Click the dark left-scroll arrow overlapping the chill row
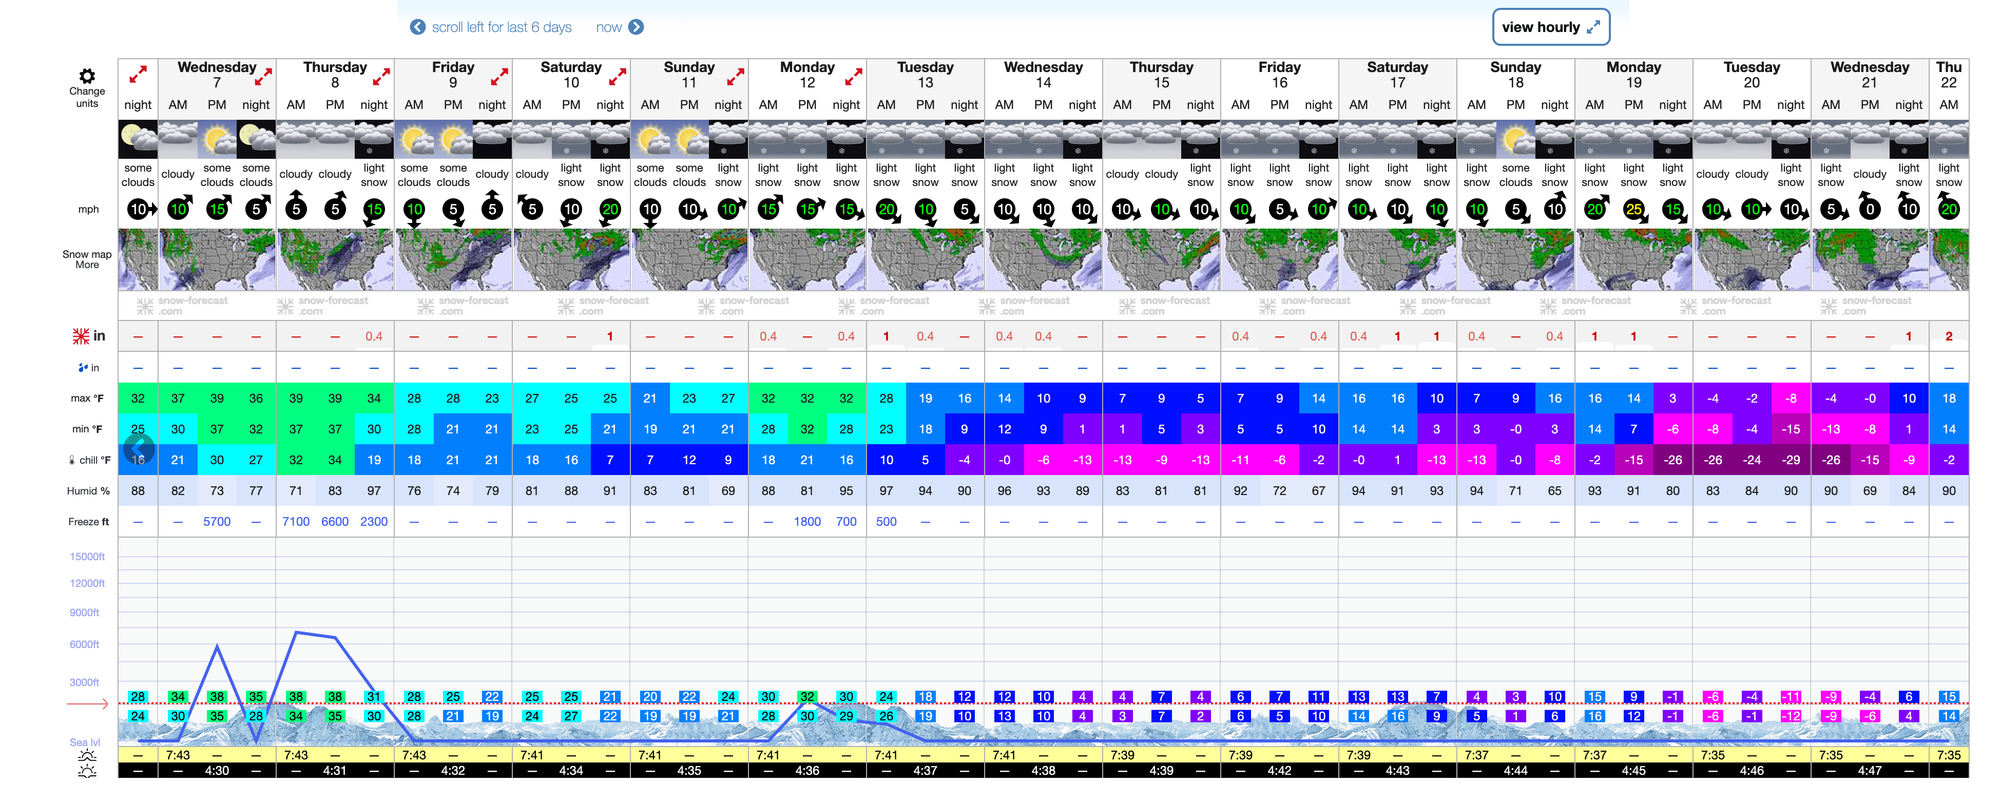The width and height of the screenshot is (2000, 796). 139,449
